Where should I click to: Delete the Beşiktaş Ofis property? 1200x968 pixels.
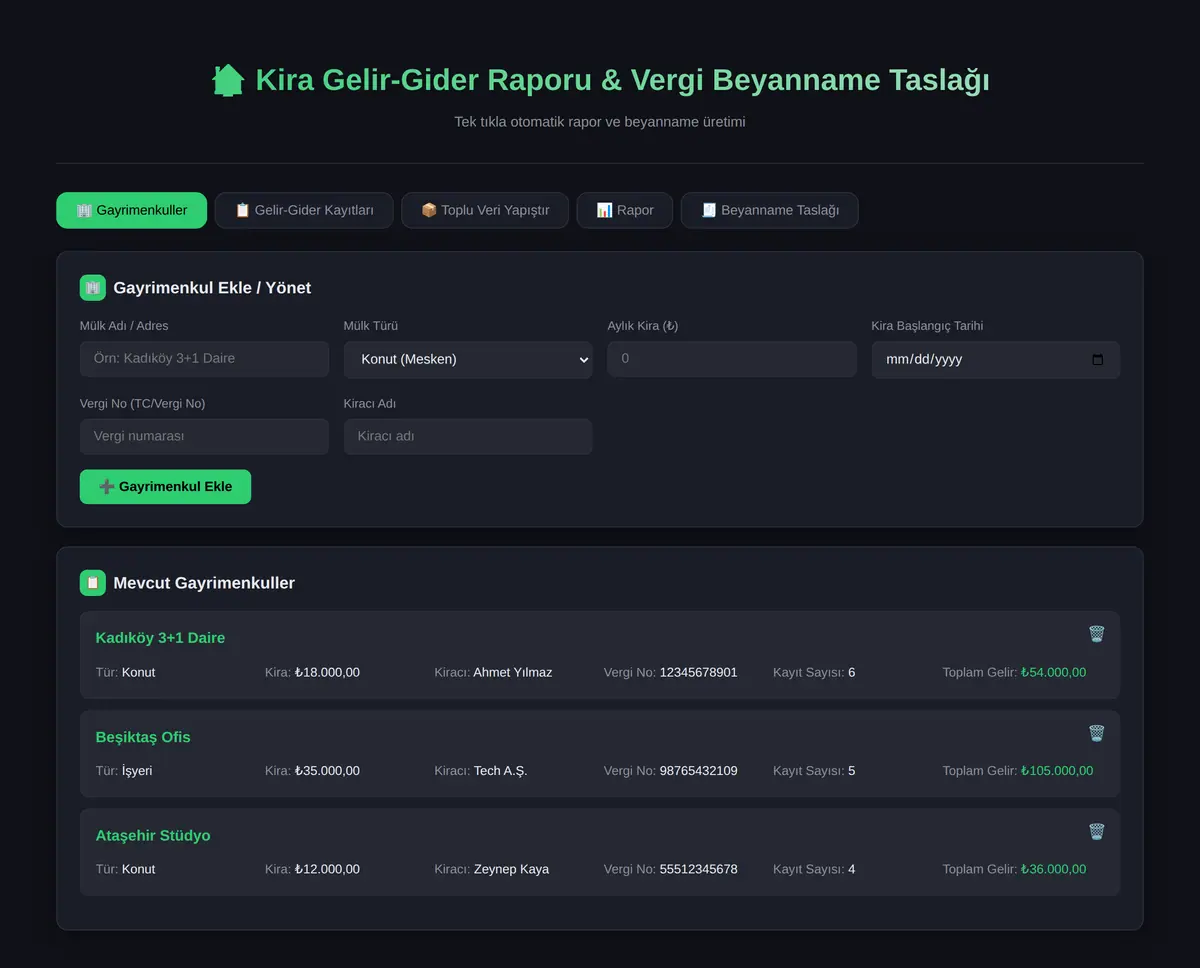tap(1096, 733)
